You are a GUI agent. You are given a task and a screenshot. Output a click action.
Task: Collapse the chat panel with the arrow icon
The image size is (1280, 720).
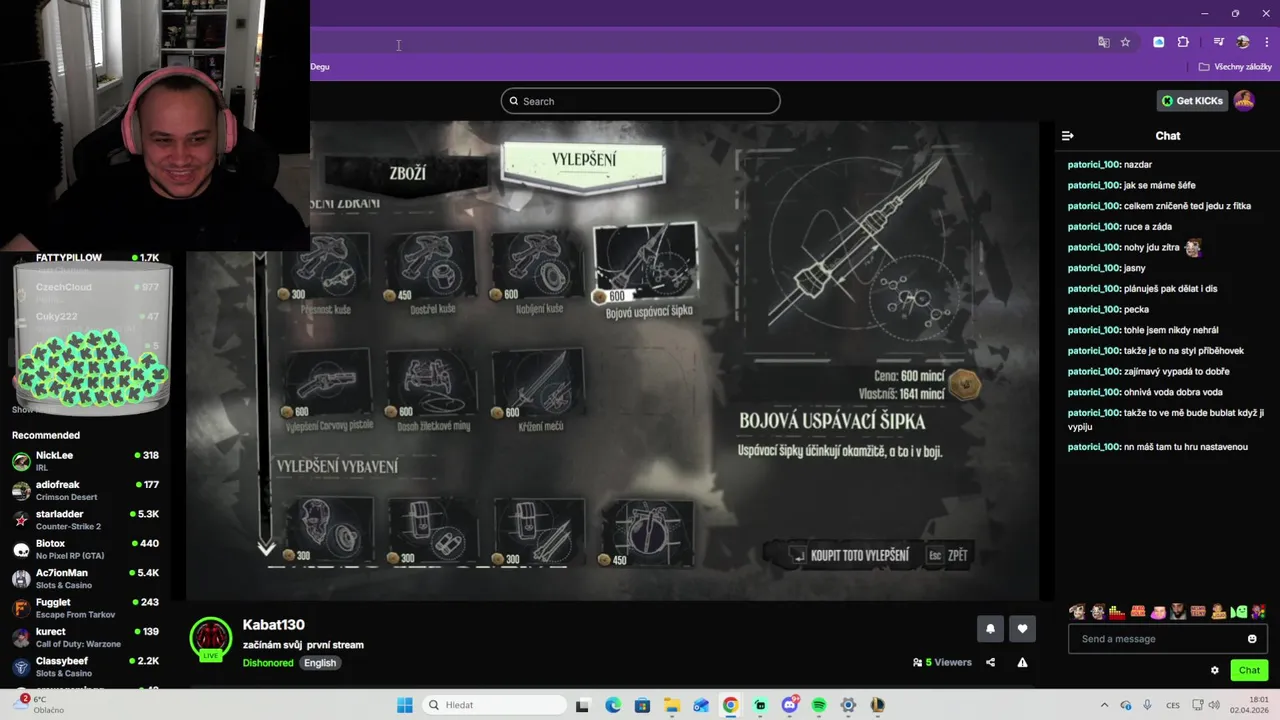point(1067,136)
